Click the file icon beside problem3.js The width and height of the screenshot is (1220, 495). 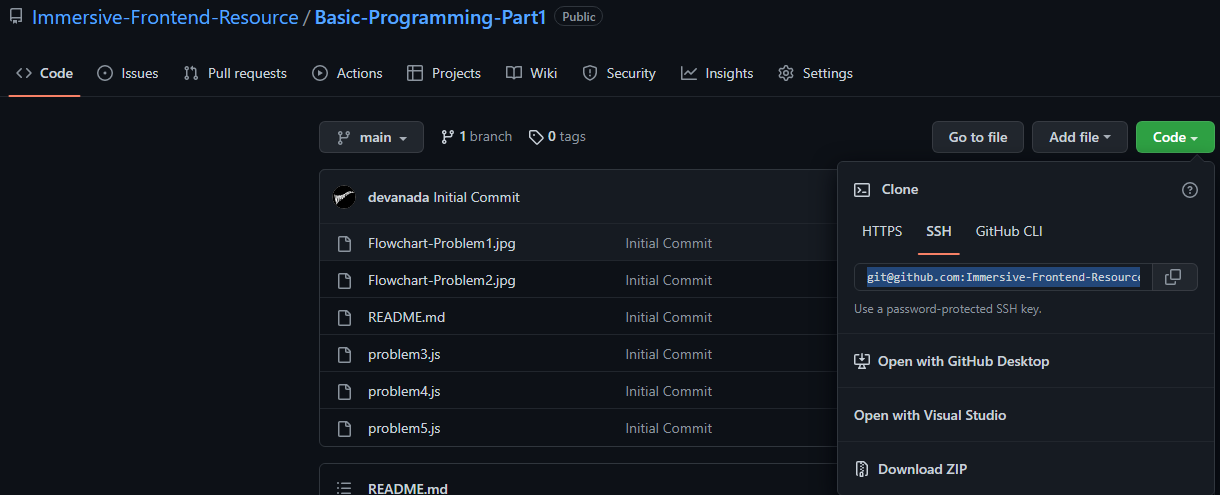point(344,354)
